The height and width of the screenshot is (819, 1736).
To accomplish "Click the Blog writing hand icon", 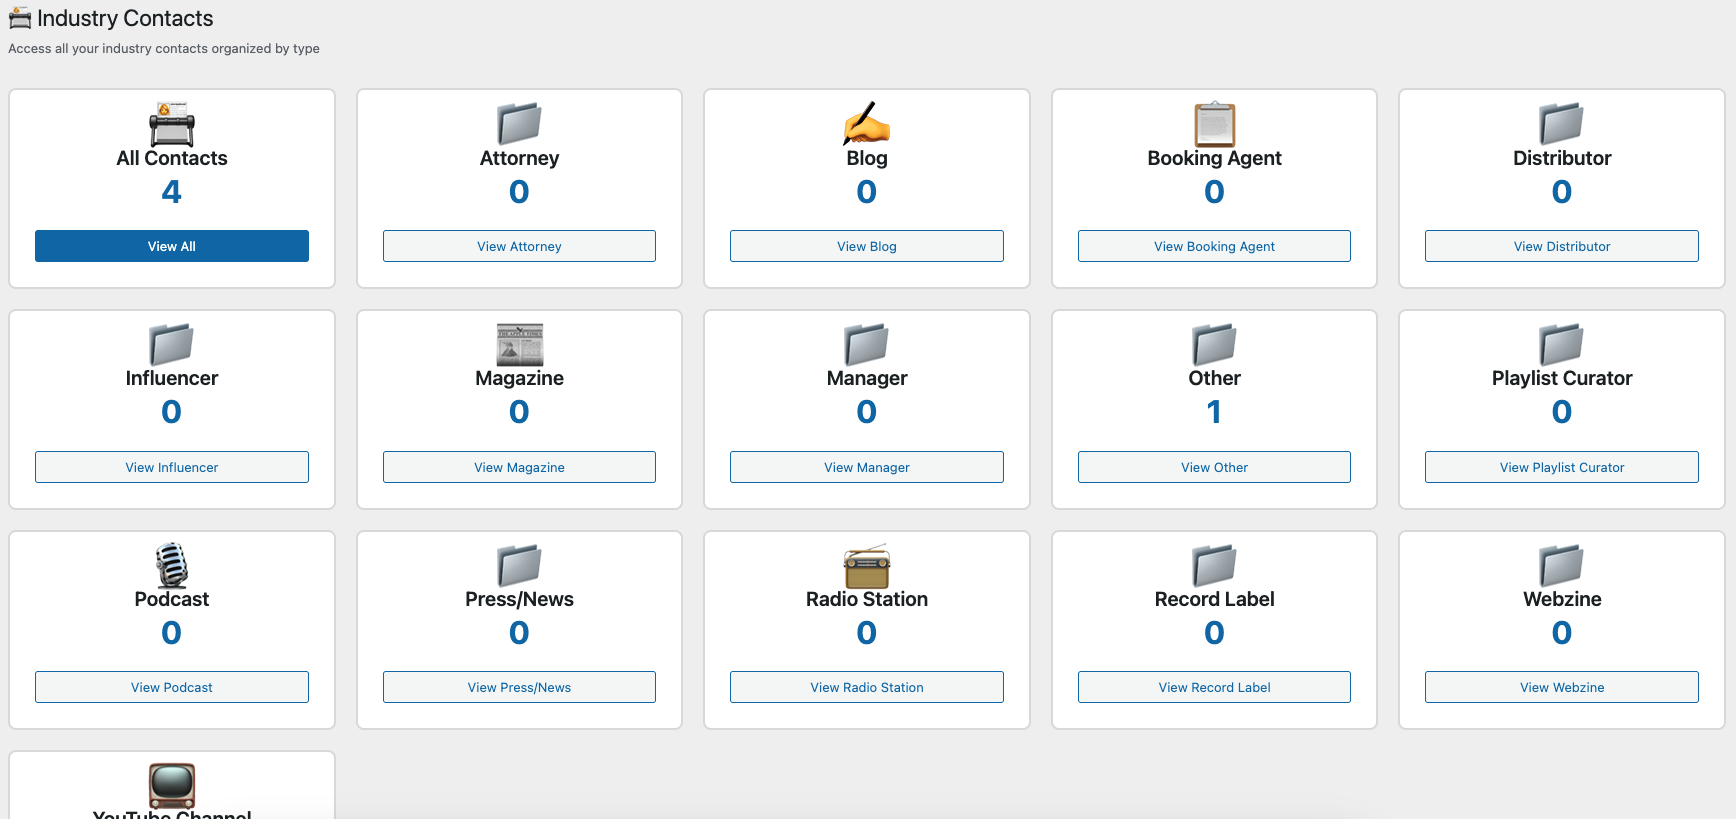I will [x=866, y=124].
